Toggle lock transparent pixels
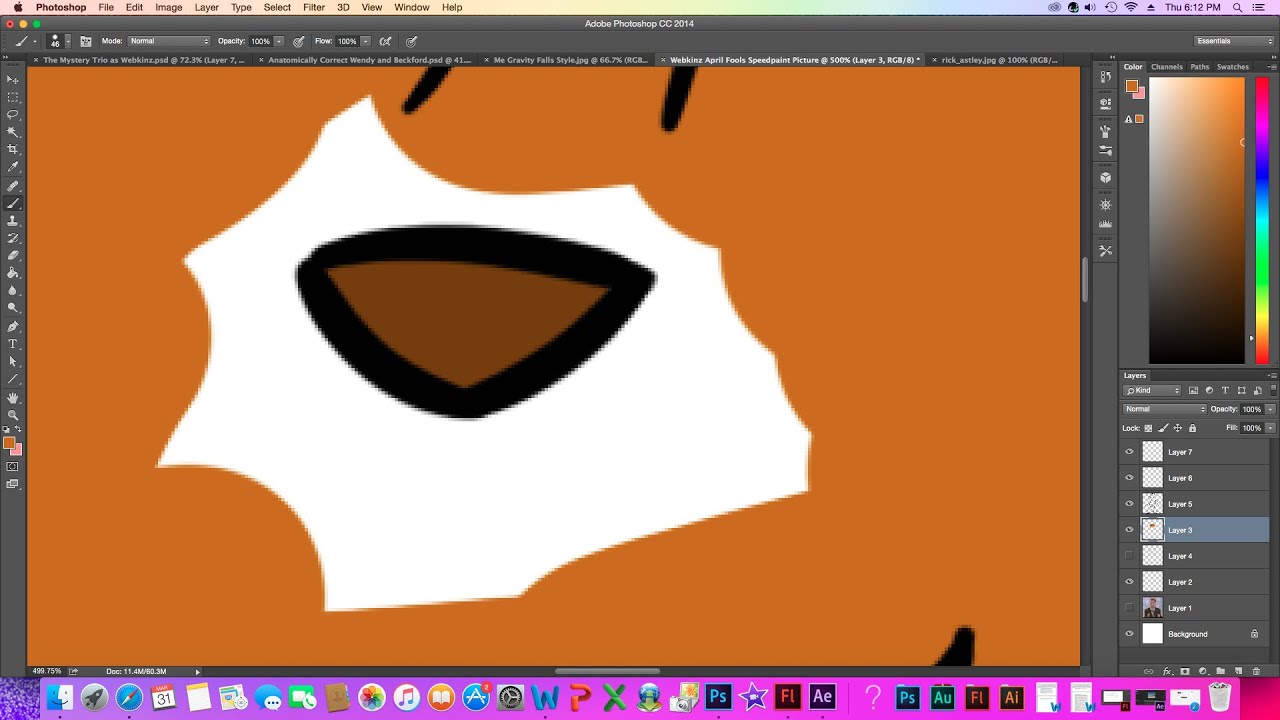1280x720 pixels. point(1148,428)
